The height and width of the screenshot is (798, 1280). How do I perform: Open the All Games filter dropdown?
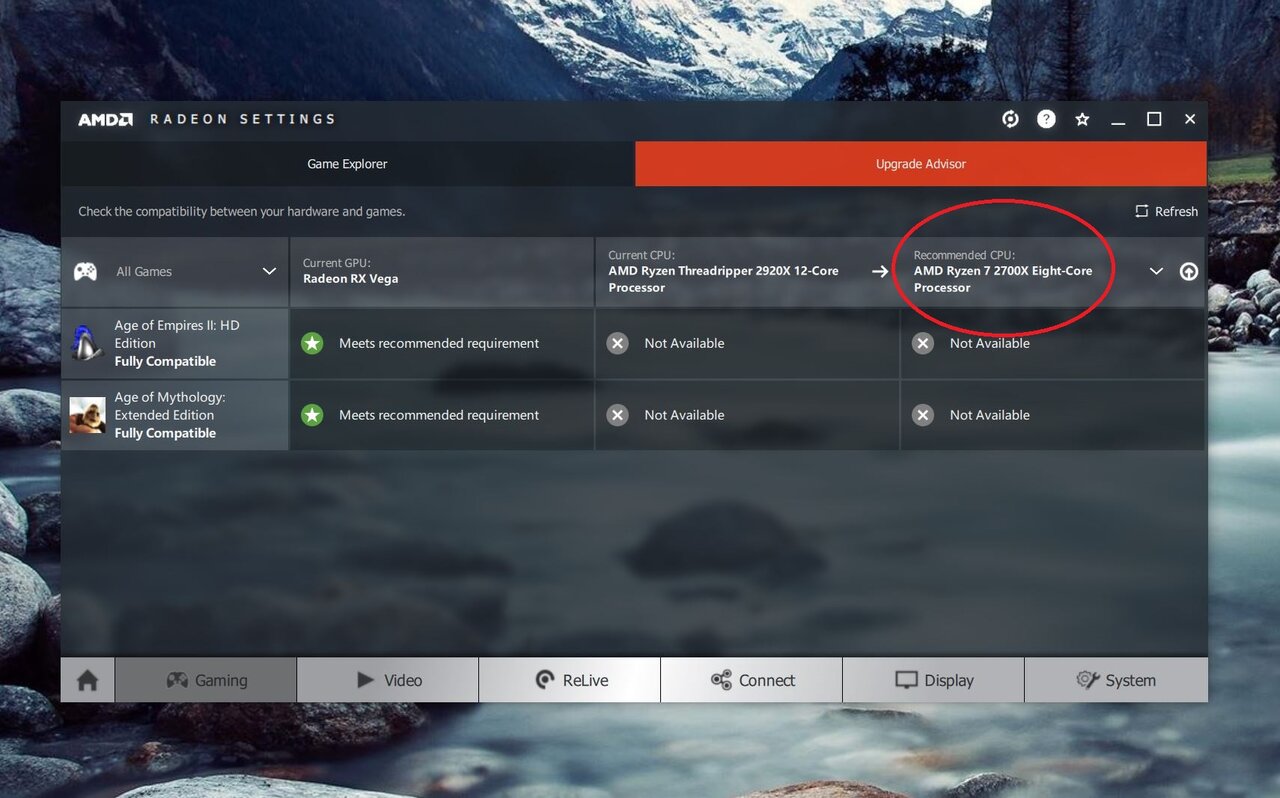175,271
